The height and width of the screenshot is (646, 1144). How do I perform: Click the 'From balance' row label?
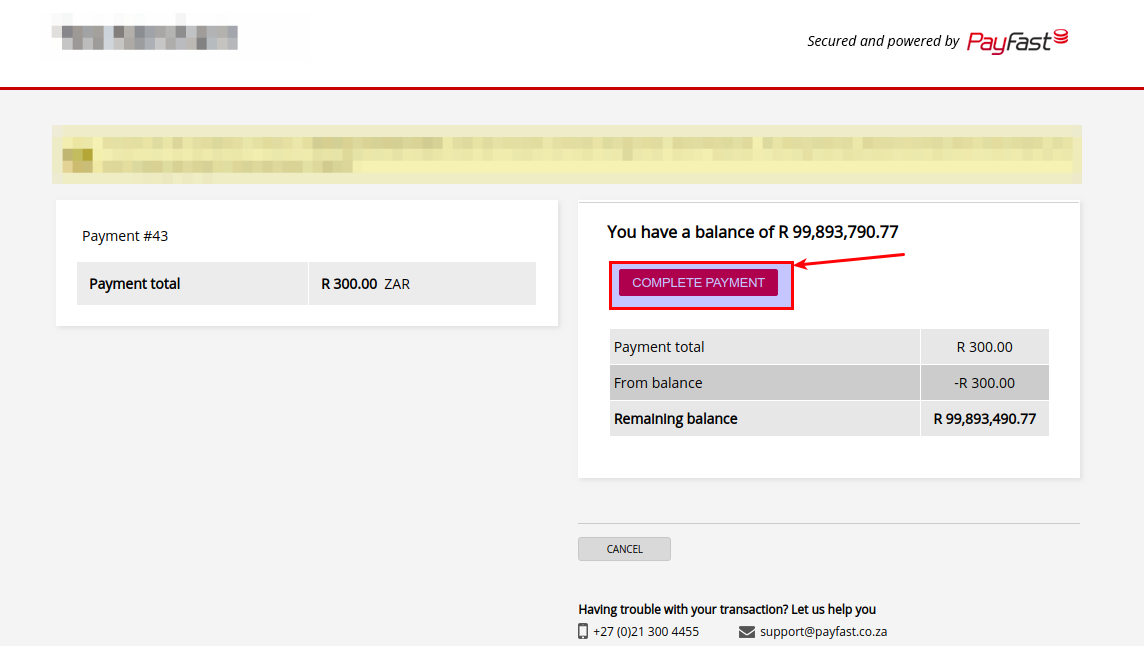(658, 383)
